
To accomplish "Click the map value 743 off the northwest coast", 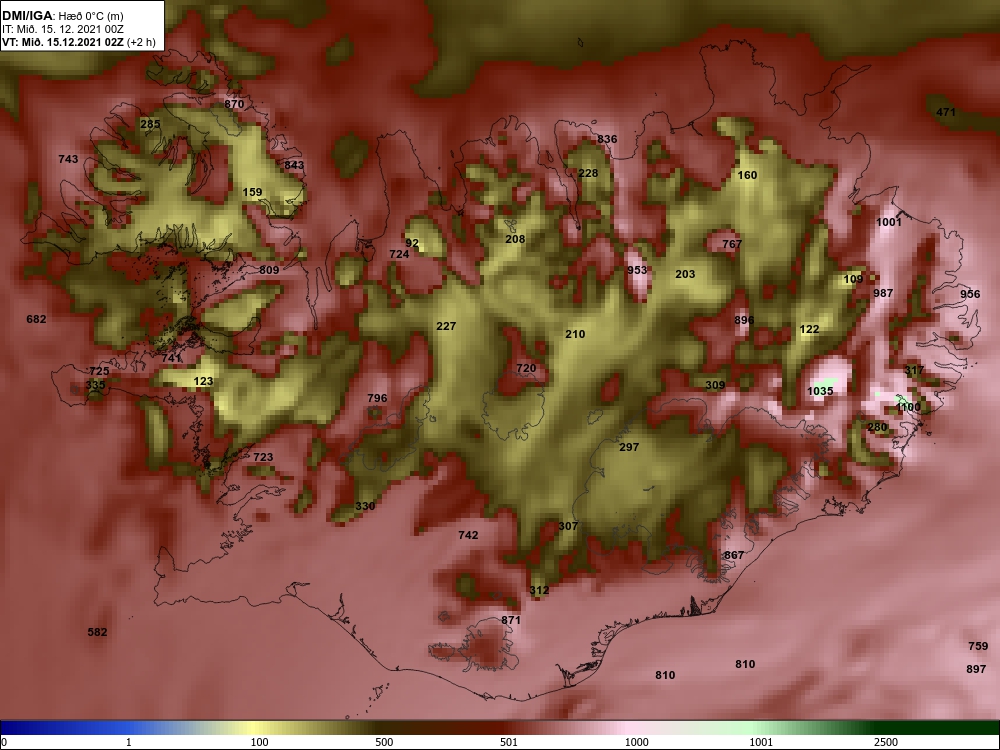I will [x=68, y=159].
